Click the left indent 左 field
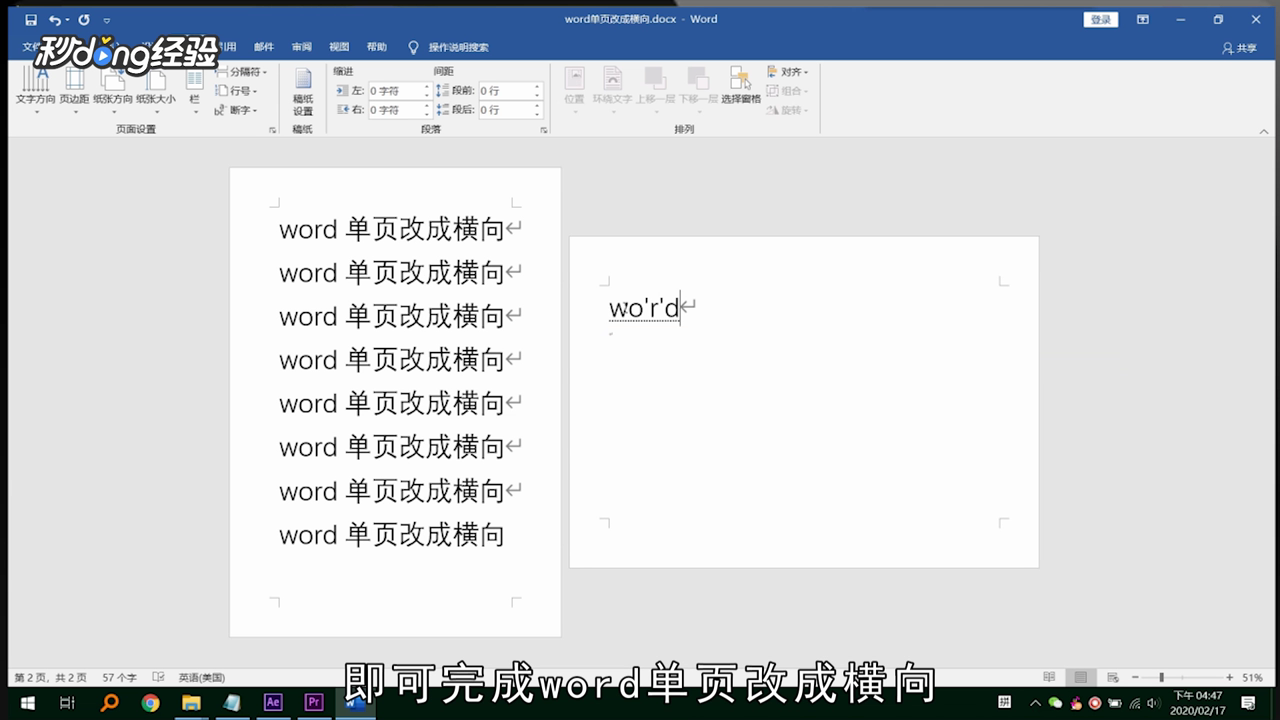The width and height of the screenshot is (1280, 720). 399,91
